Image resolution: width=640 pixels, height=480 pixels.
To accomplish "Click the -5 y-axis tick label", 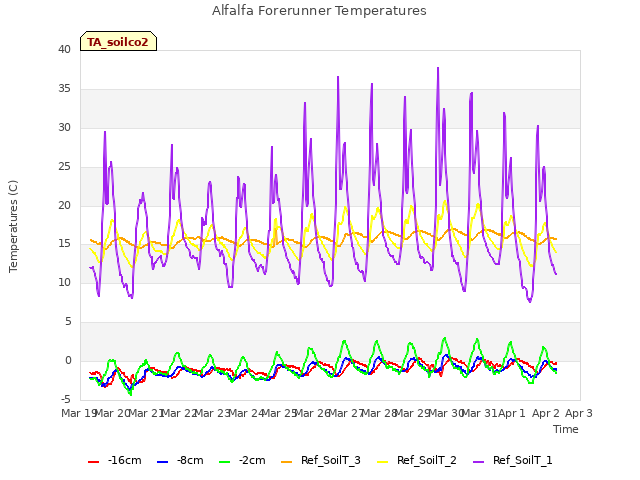I will pyautogui.click(x=66, y=399).
